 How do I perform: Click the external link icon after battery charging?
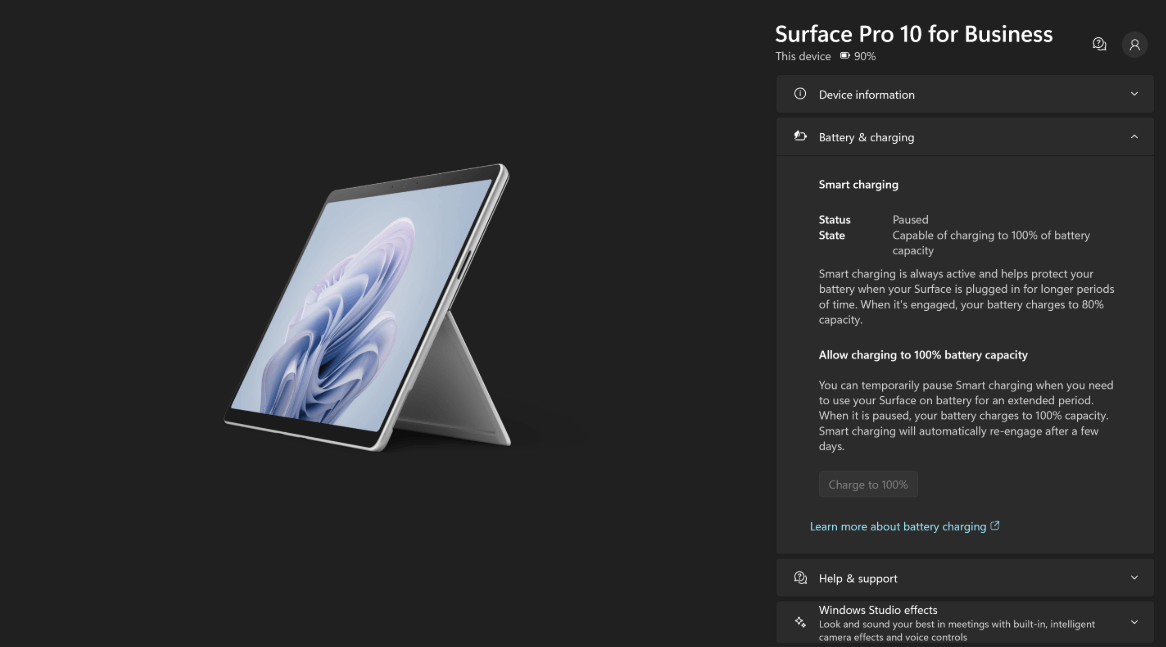[995, 526]
